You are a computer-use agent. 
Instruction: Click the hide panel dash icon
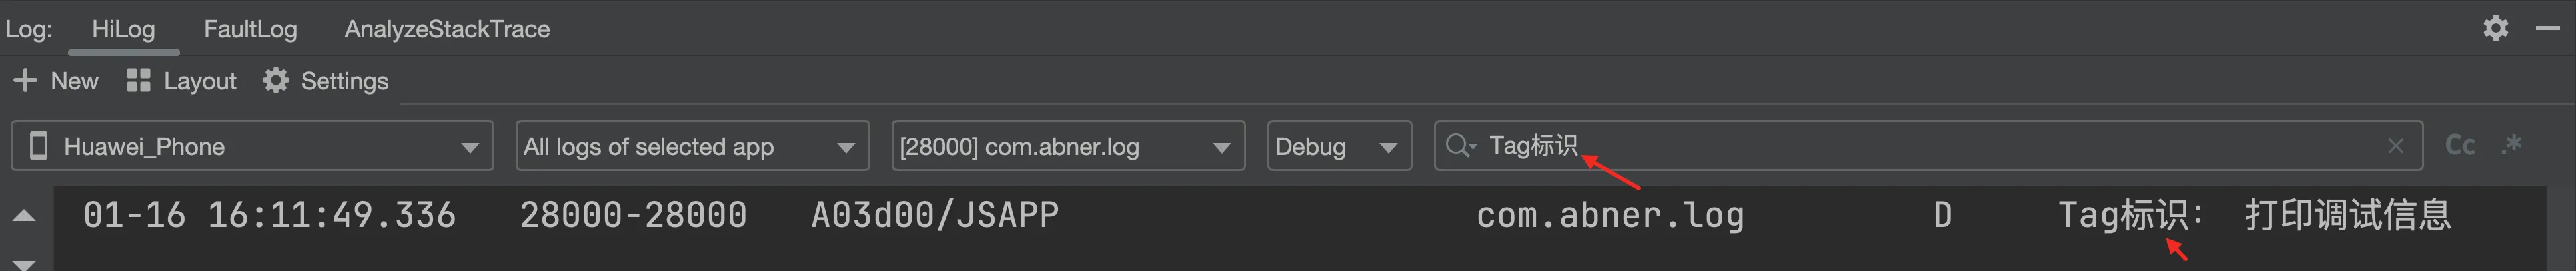[2547, 29]
